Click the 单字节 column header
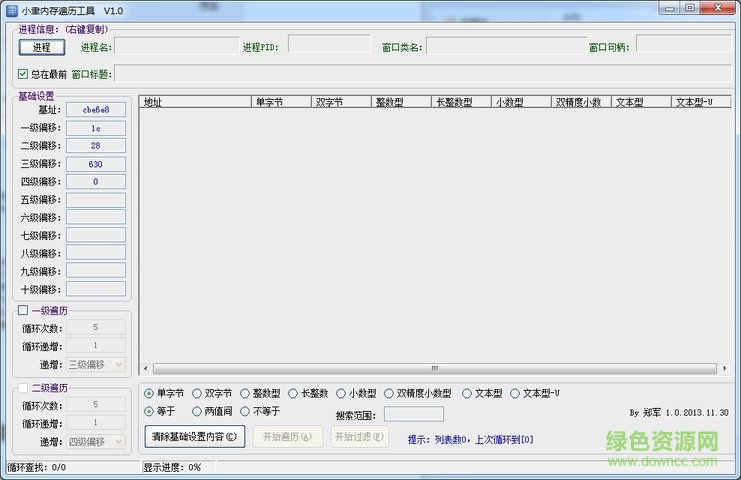The image size is (741, 480). coord(281,102)
